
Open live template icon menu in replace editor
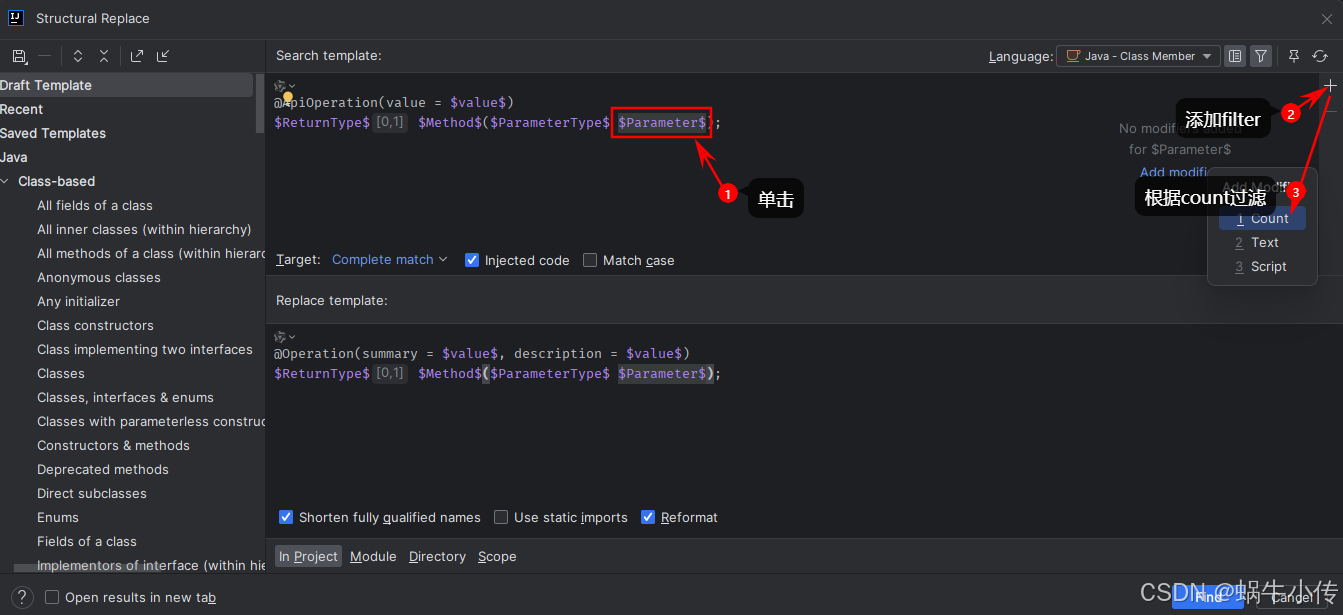[285, 336]
